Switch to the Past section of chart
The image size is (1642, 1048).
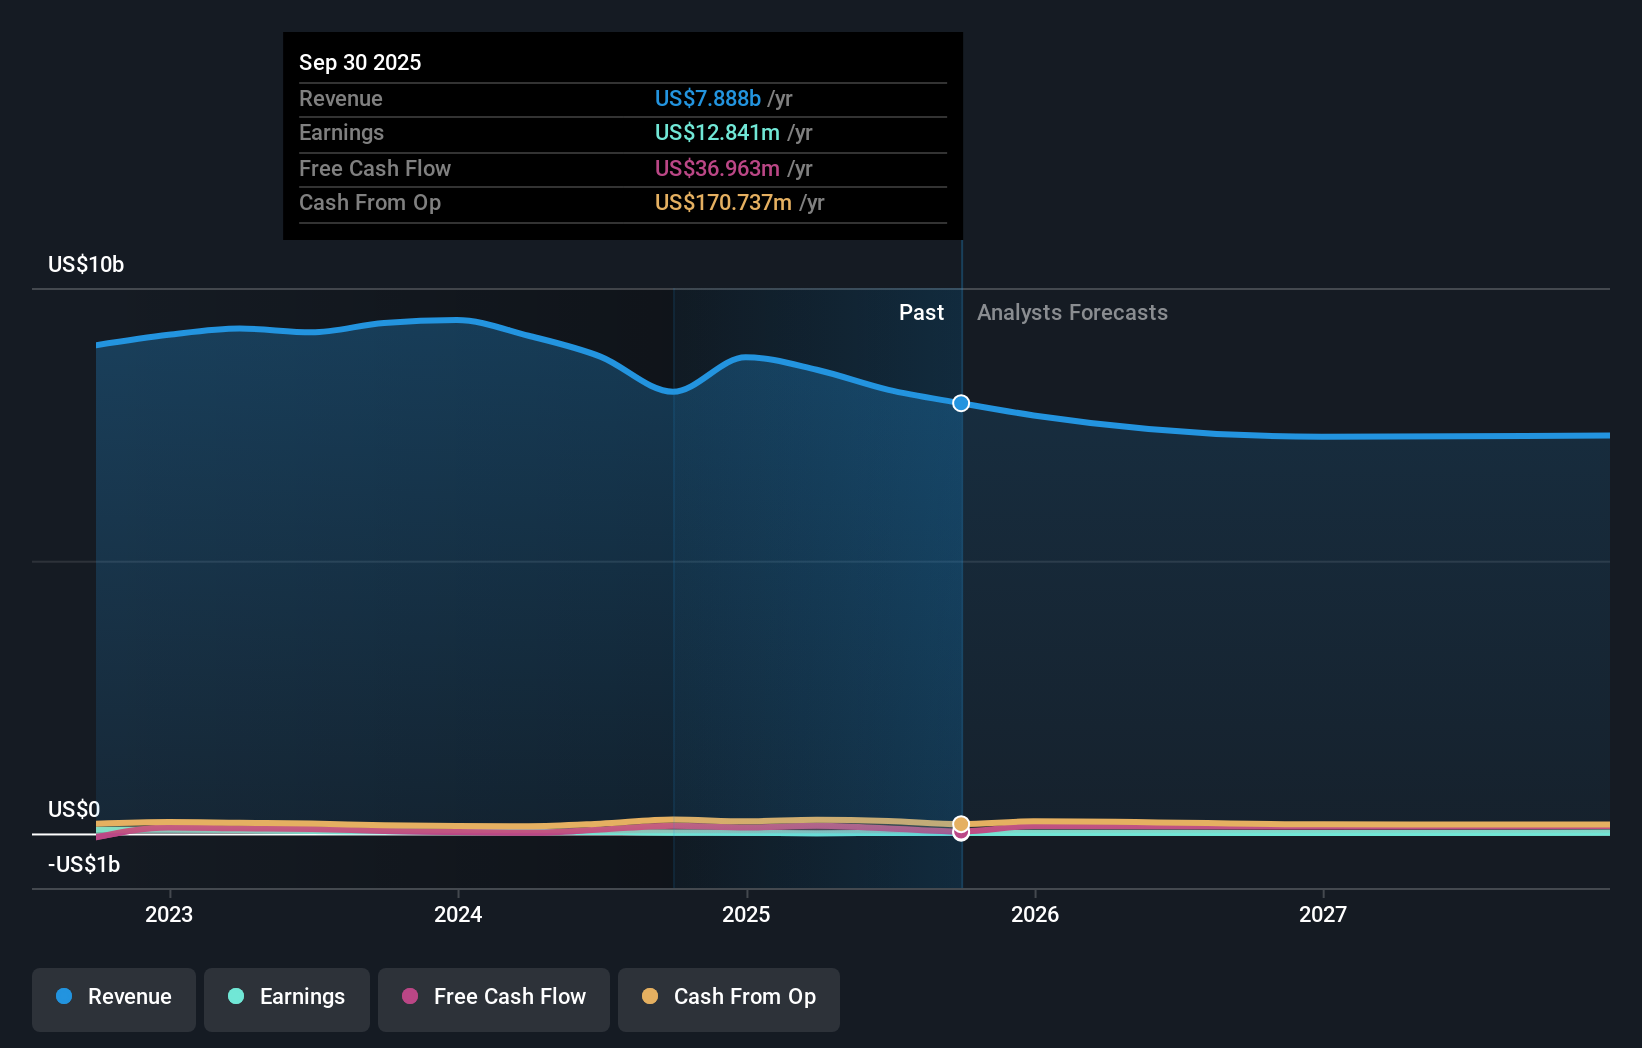(921, 312)
